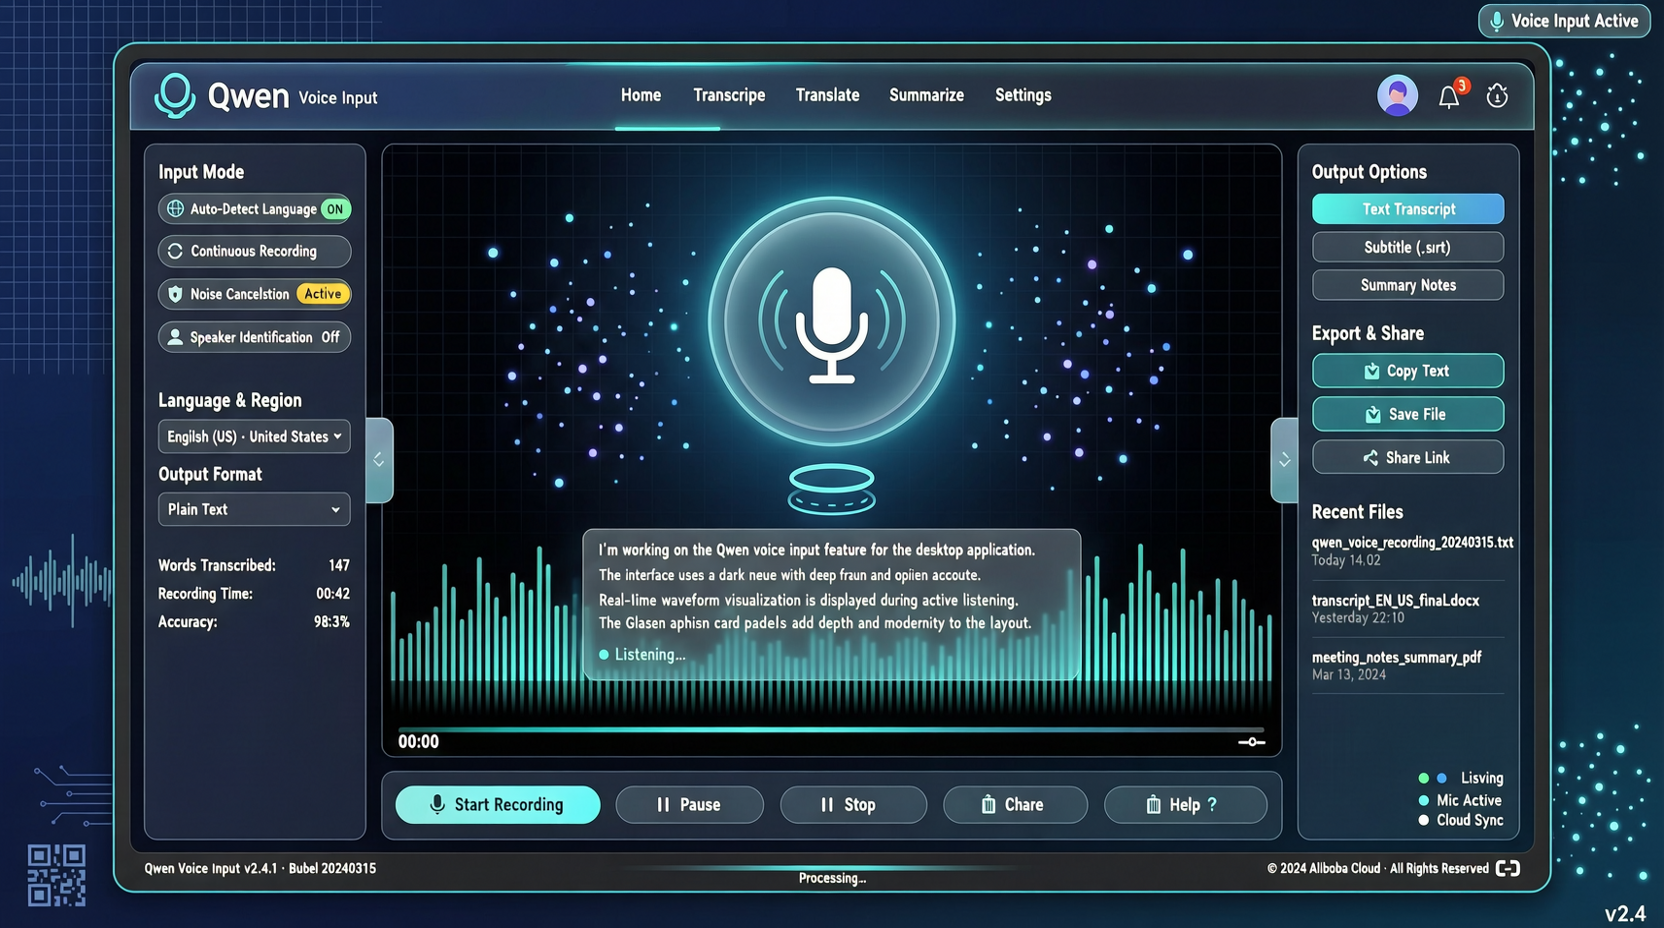Click the Words Transcribed value 147
The width and height of the screenshot is (1664, 928).
click(x=339, y=565)
